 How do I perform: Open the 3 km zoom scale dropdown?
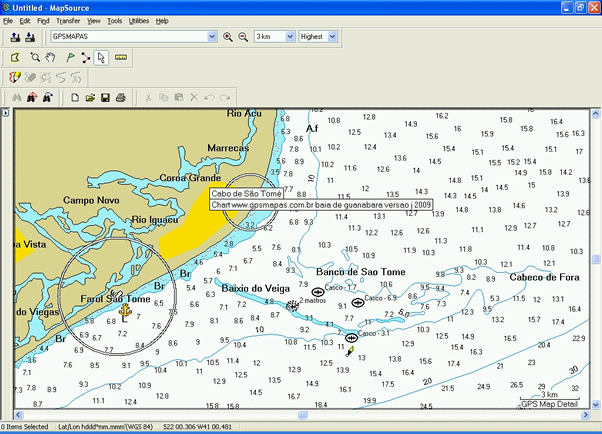click(288, 37)
